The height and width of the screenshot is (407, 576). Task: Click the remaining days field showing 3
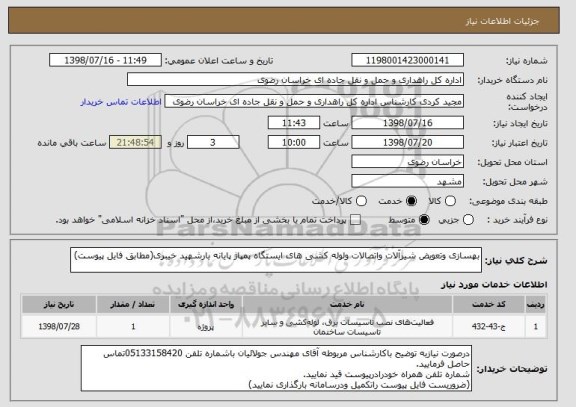213,142
